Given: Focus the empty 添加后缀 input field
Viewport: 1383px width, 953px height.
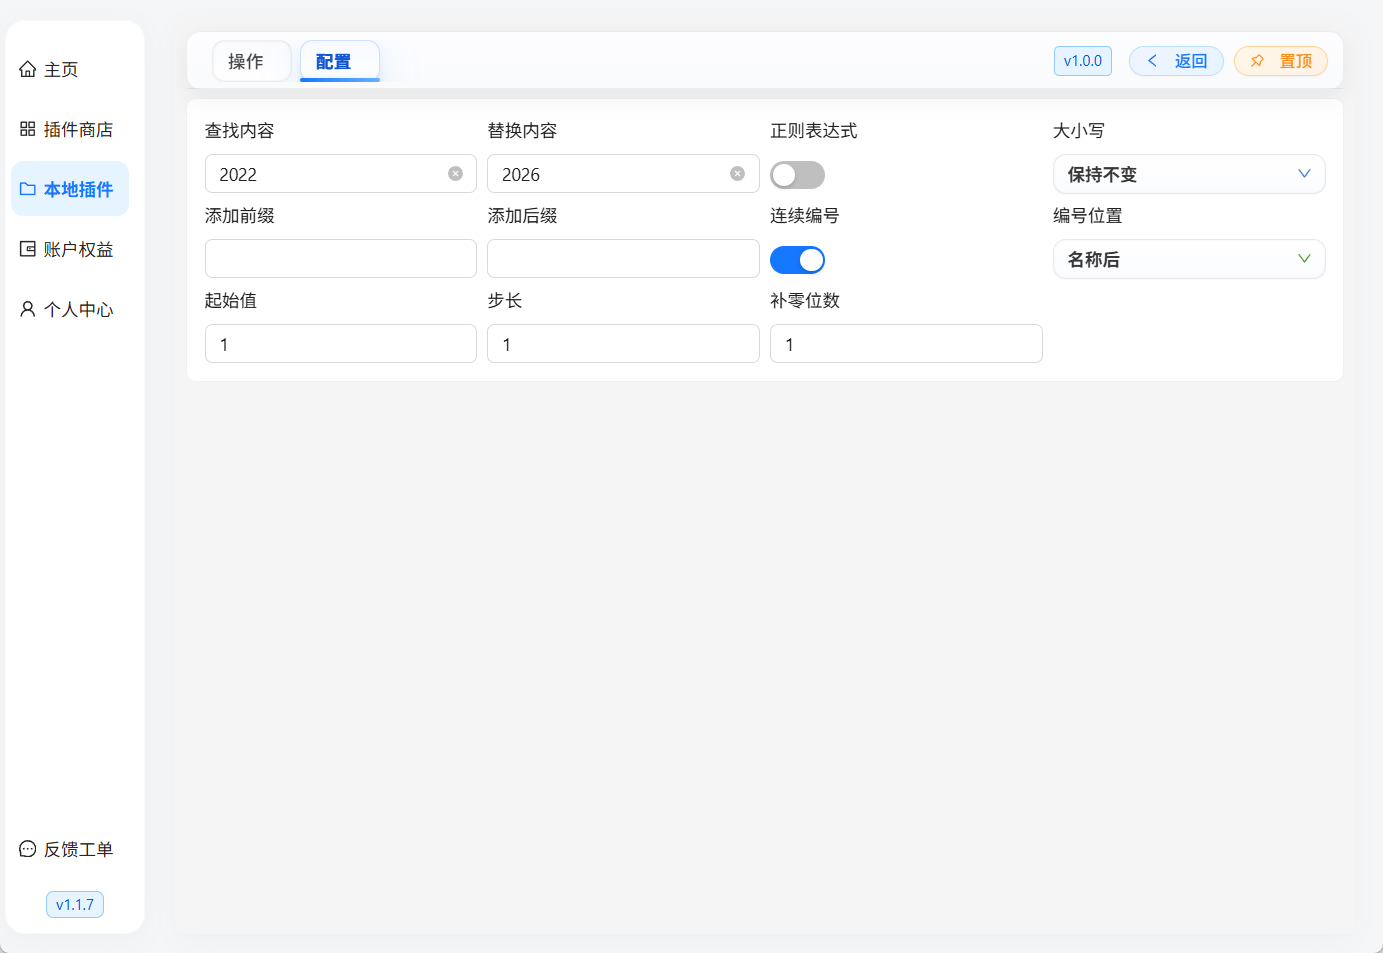Looking at the screenshot, I should coord(623,259).
